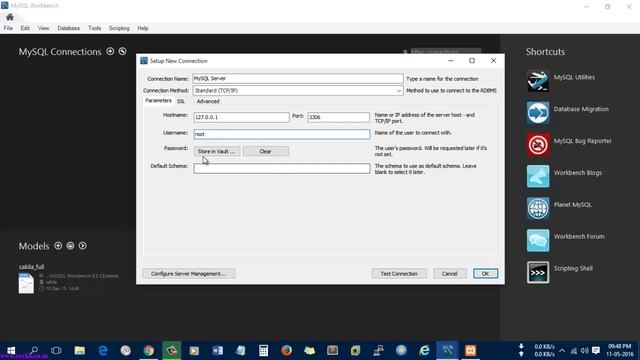Open the Help menu
This screenshot has height=360, width=640.
point(142,28)
